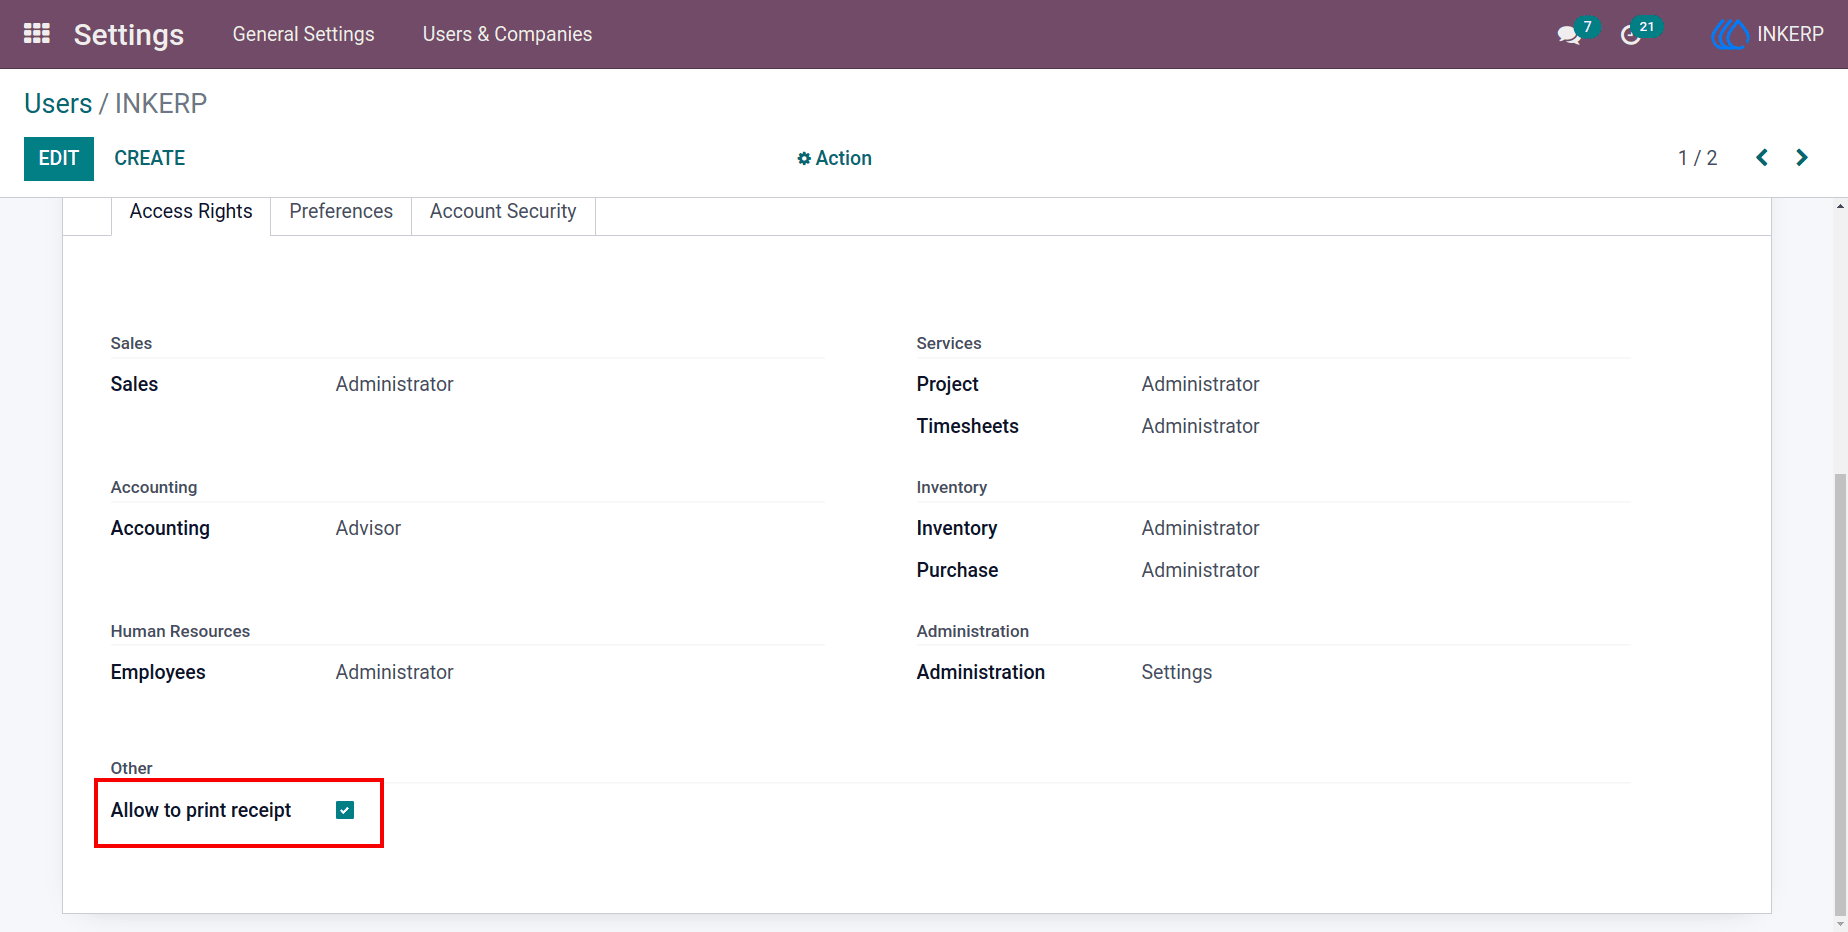Click the Purchase Administrator value
Image resolution: width=1848 pixels, height=932 pixels.
coord(1201,570)
